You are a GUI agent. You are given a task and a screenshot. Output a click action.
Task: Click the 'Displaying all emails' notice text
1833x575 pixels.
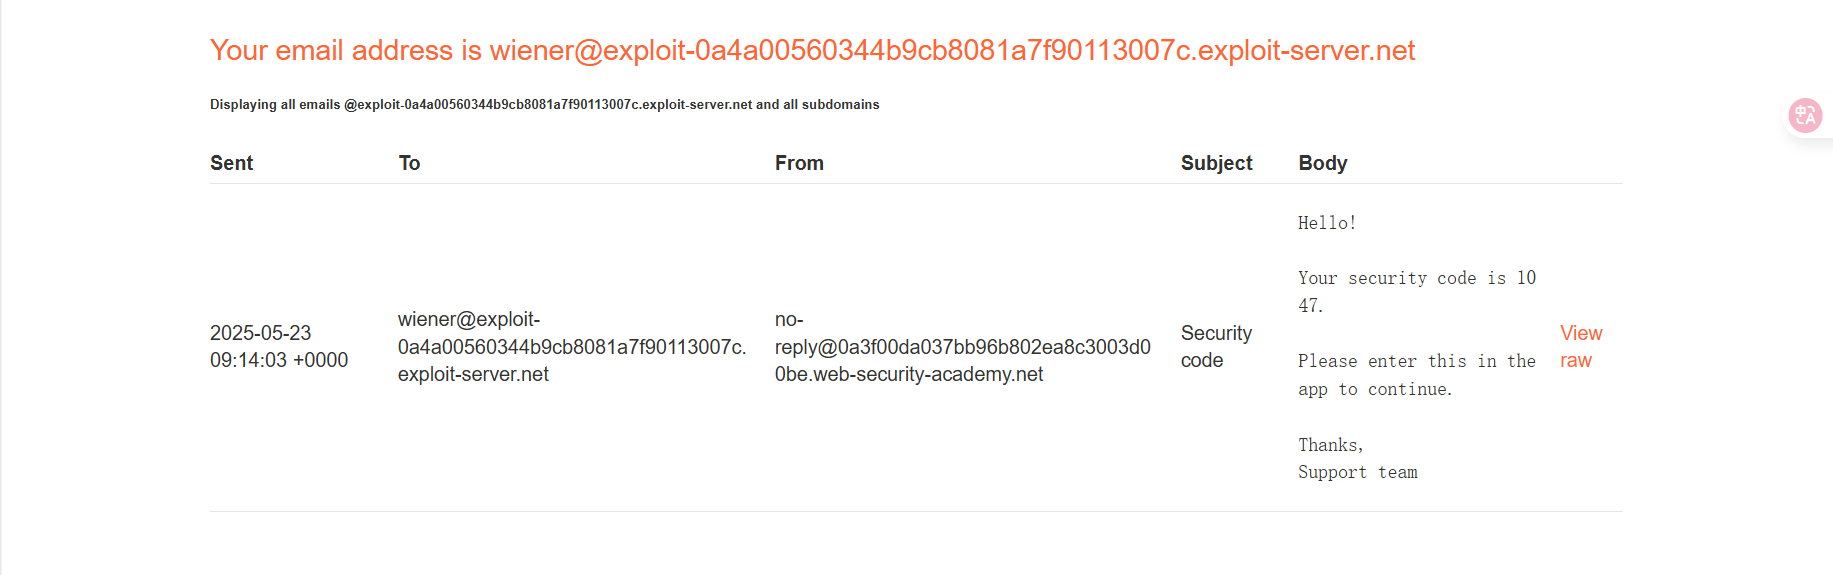pos(544,105)
